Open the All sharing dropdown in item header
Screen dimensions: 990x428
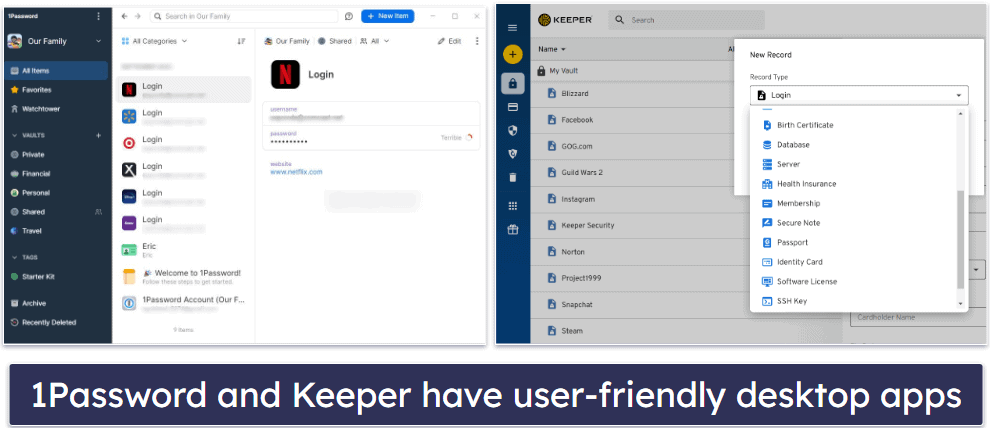click(x=374, y=41)
